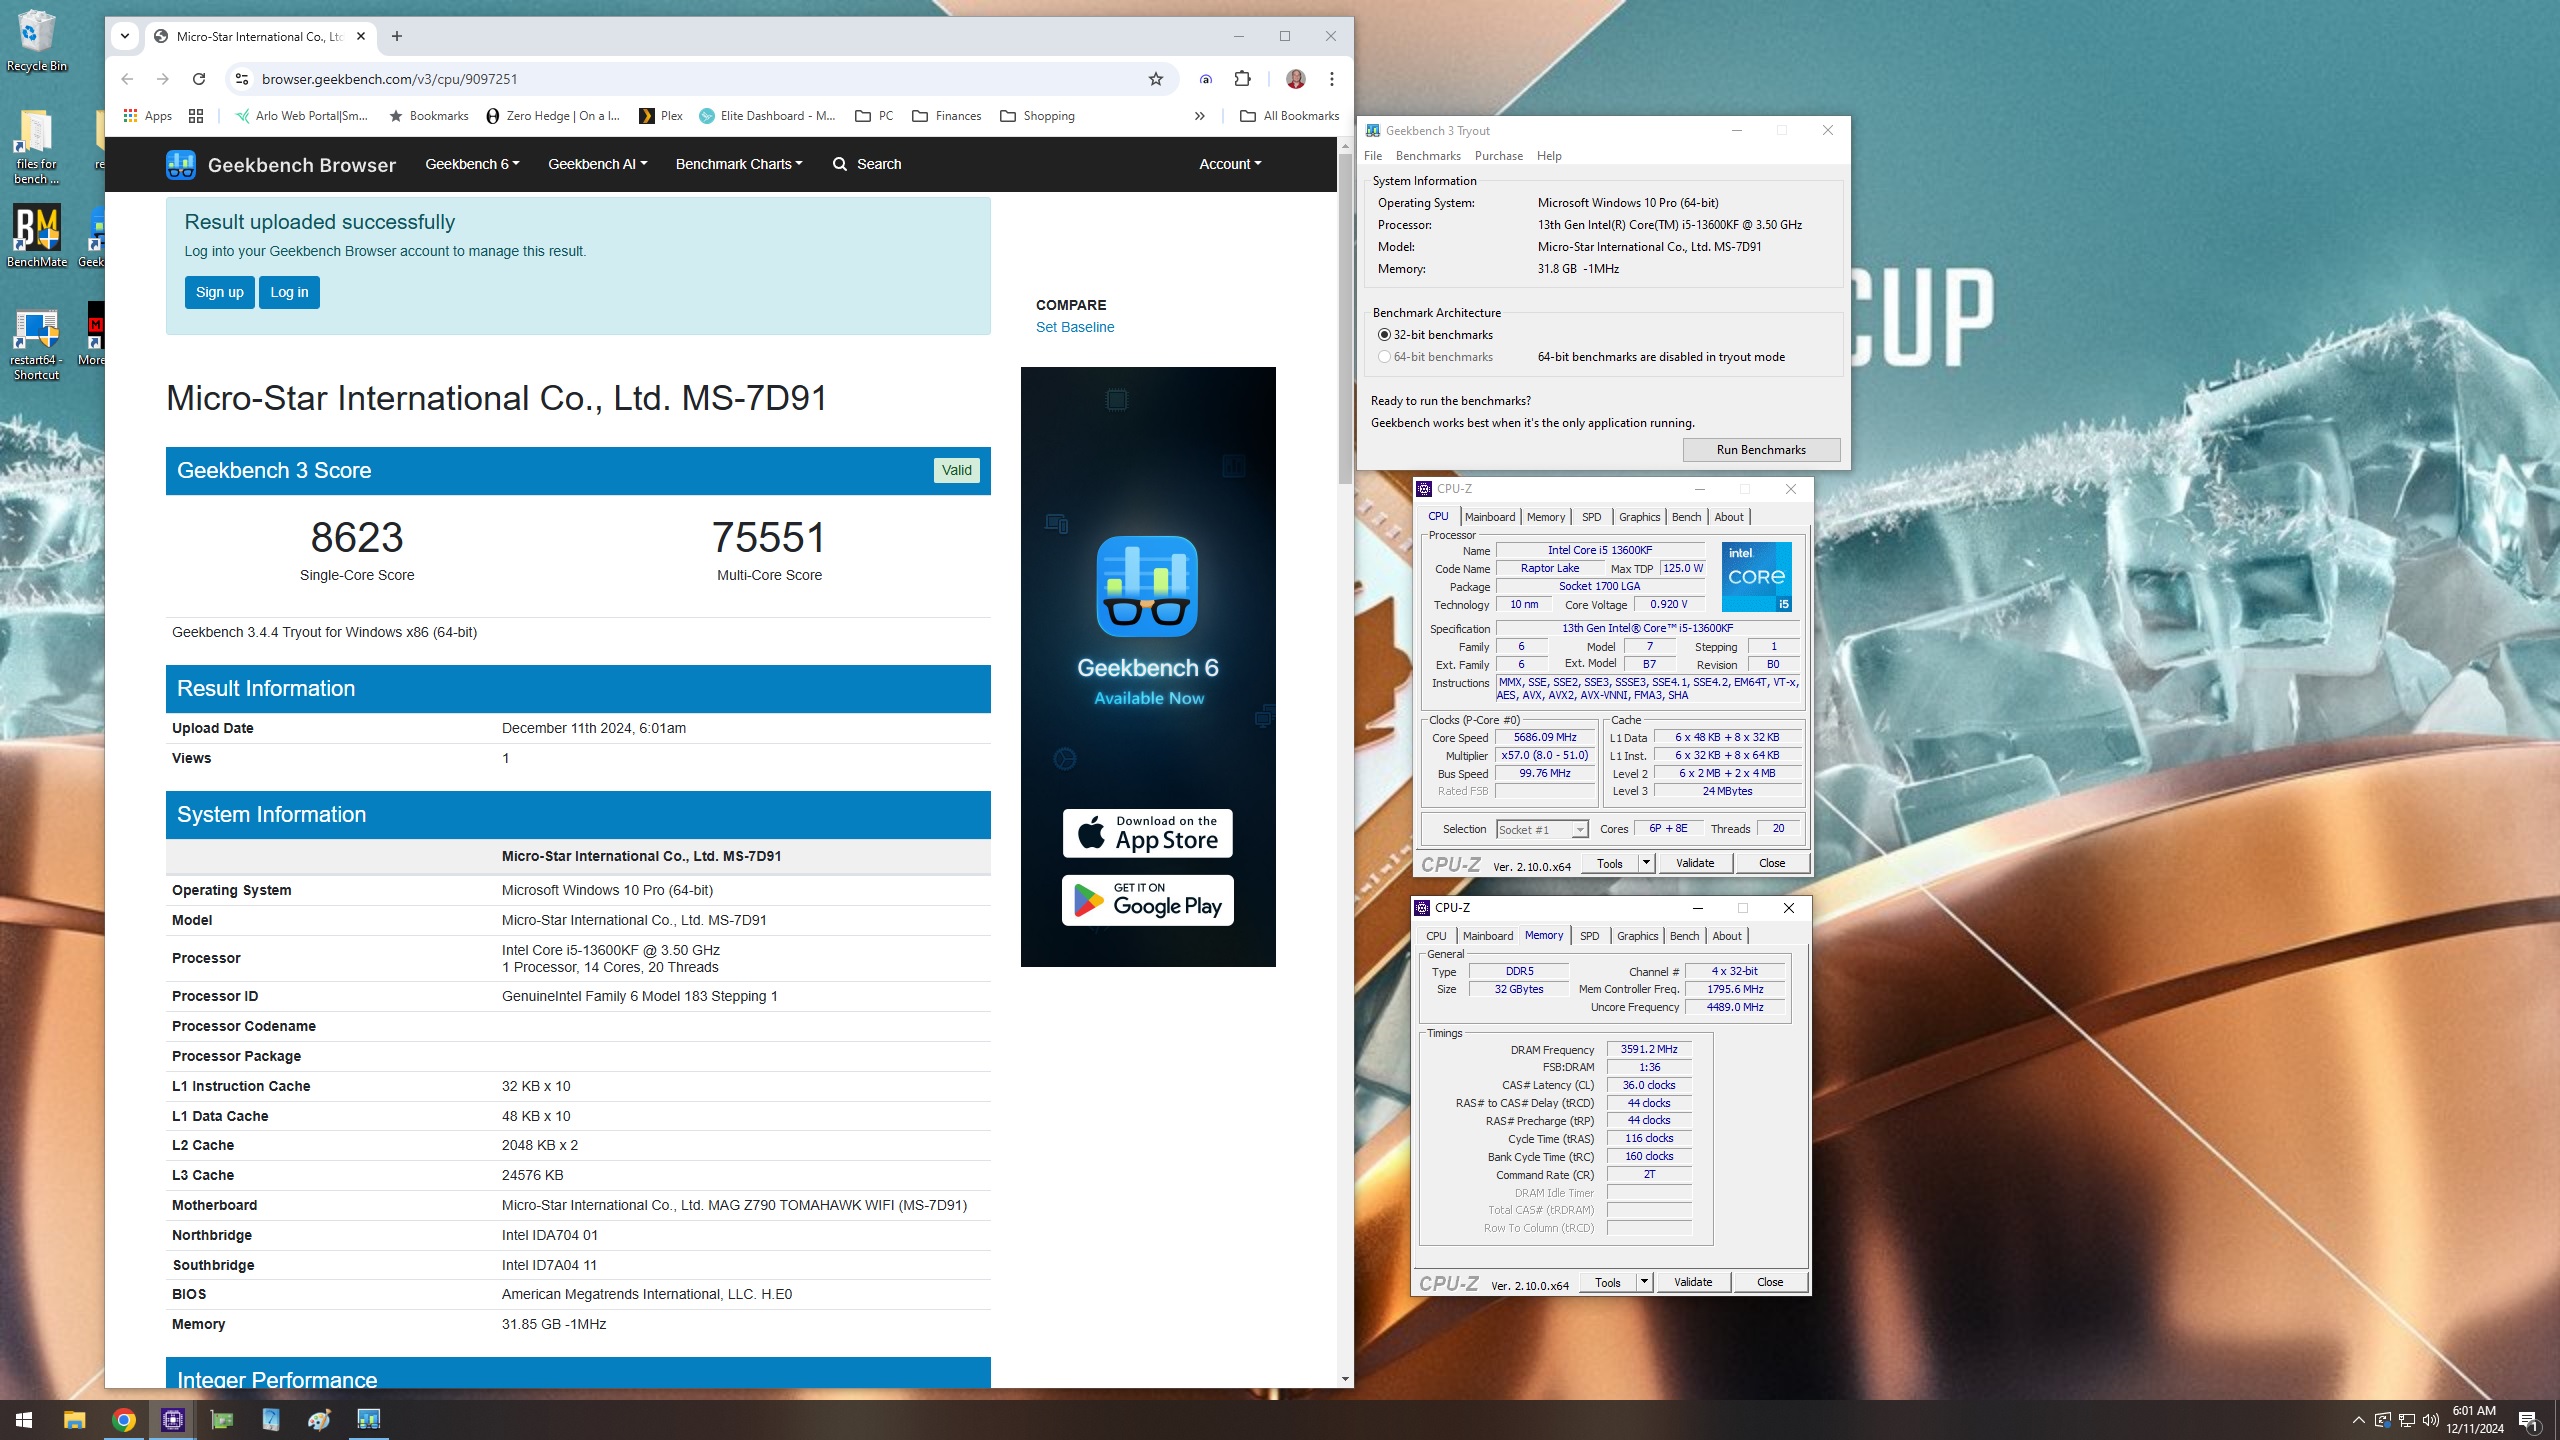
Task: Expand the Benchmark Charts dropdown menu
Action: coord(739,164)
